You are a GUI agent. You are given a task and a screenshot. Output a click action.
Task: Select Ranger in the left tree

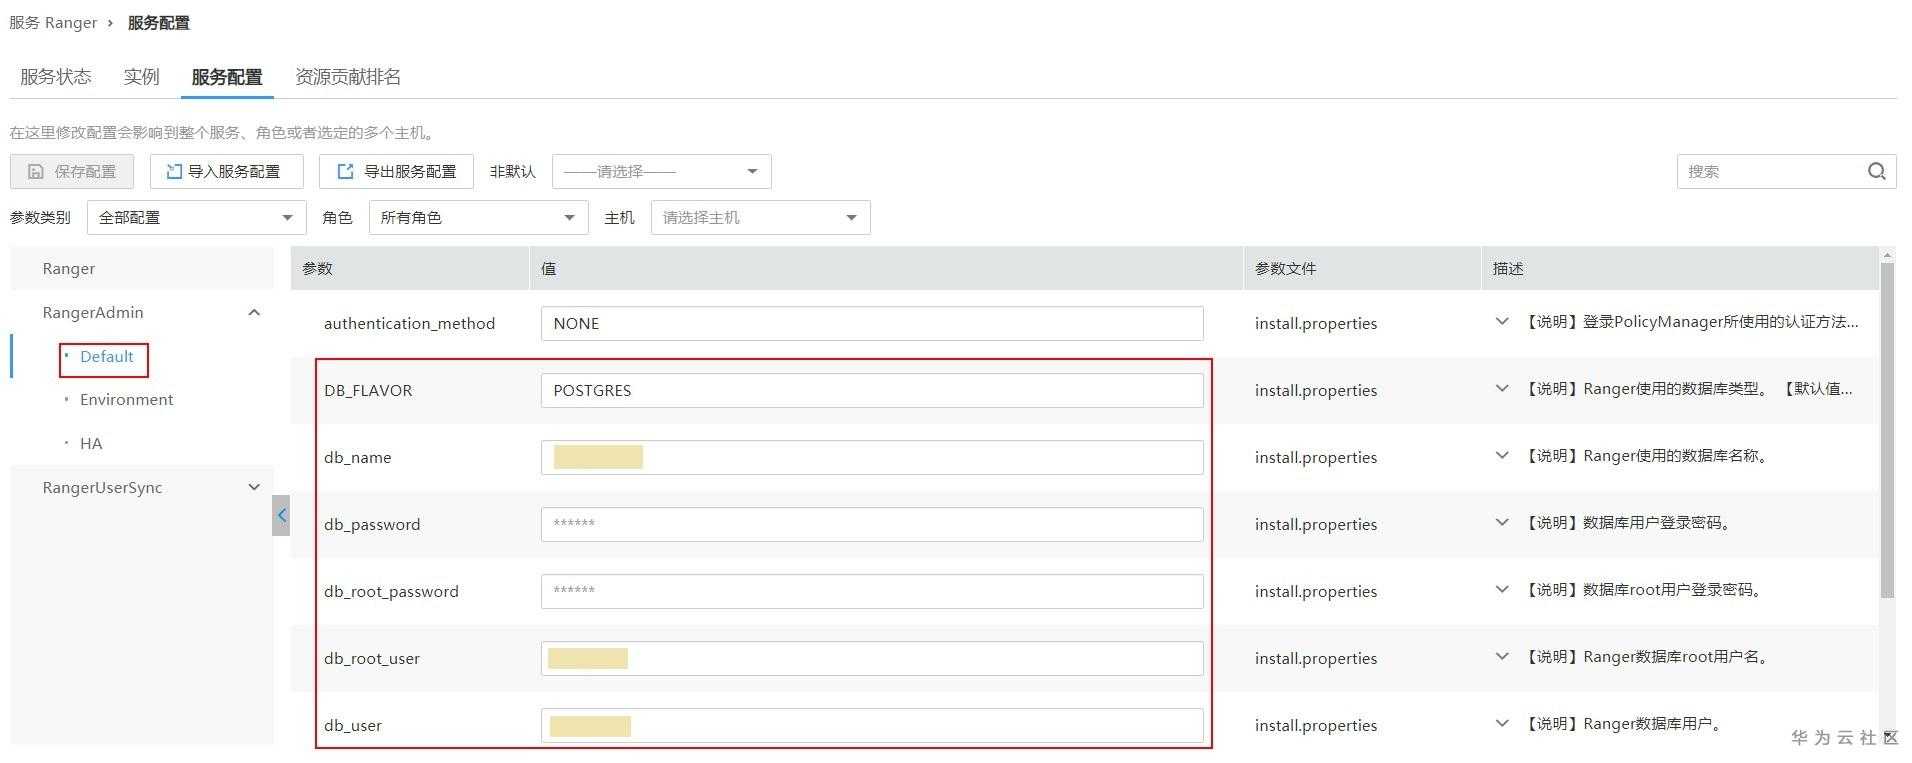tap(69, 268)
